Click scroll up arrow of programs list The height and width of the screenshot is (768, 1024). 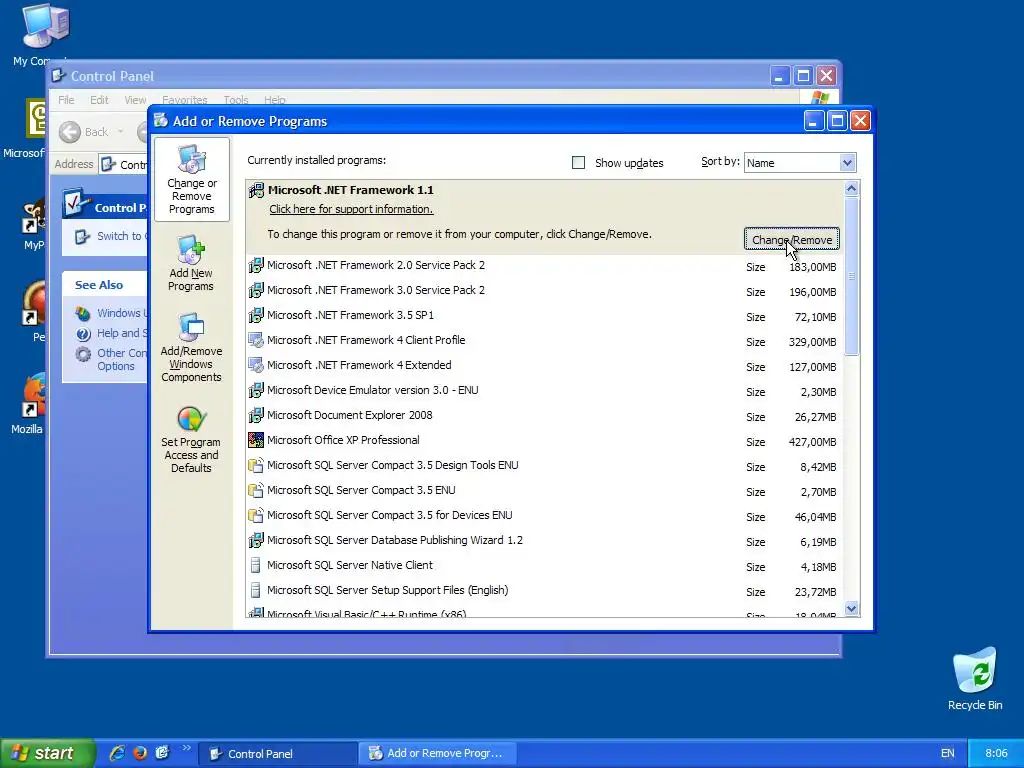(851, 189)
